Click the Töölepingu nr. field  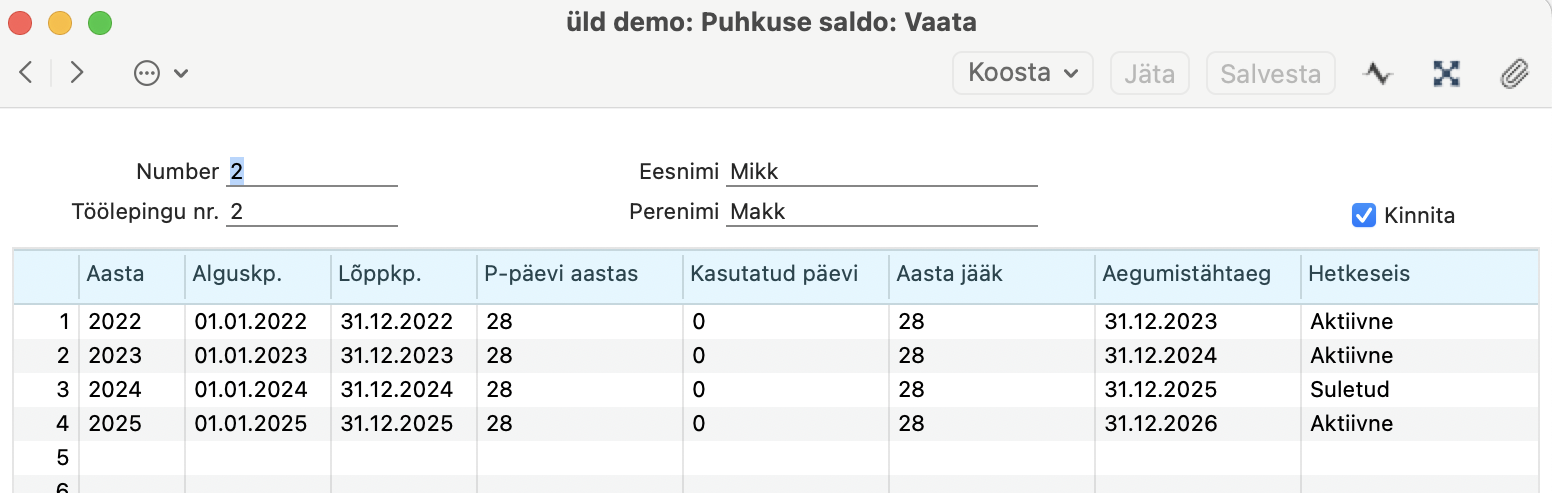pos(312,212)
